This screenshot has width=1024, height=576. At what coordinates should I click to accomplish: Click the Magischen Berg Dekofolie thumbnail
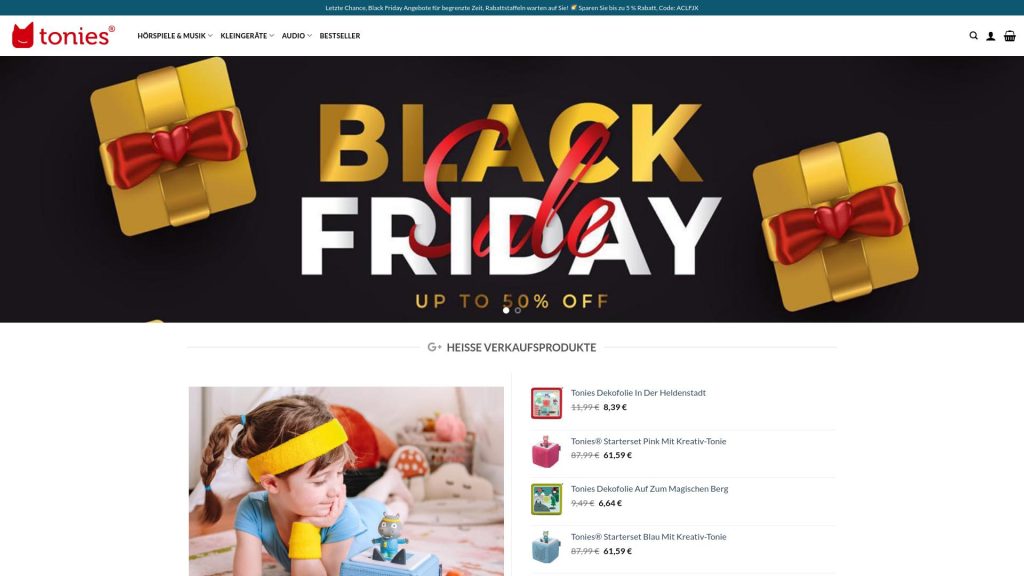(547, 499)
